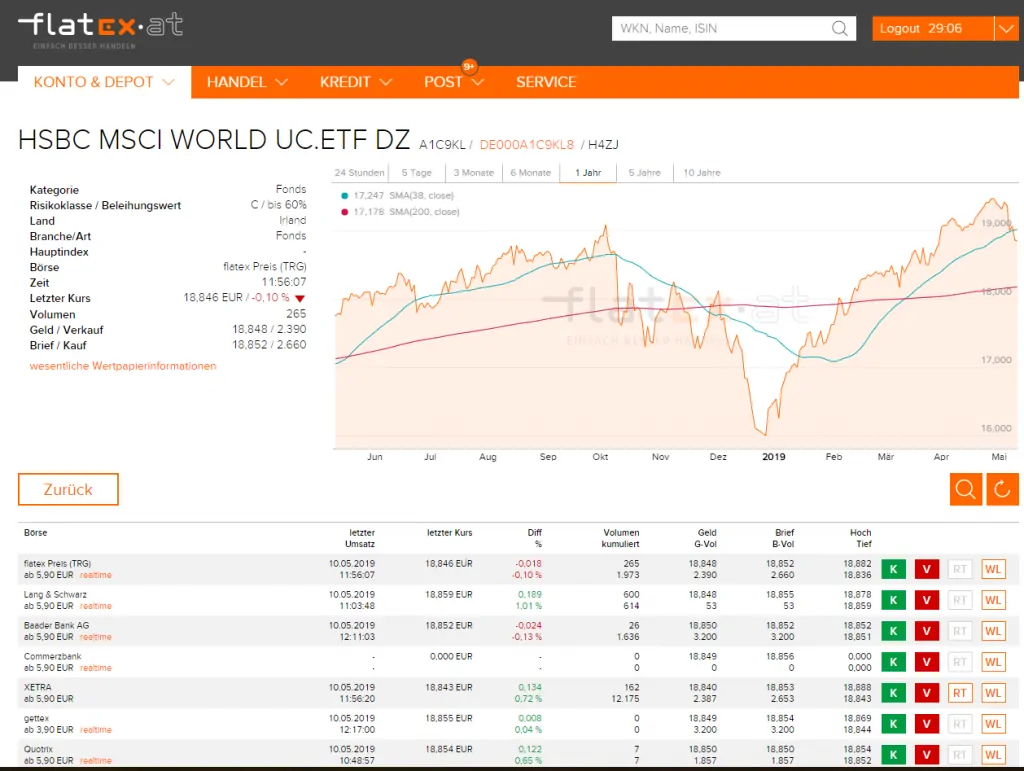
Task: Click the teal SMA(38, close) legend dot
Action: click(345, 196)
